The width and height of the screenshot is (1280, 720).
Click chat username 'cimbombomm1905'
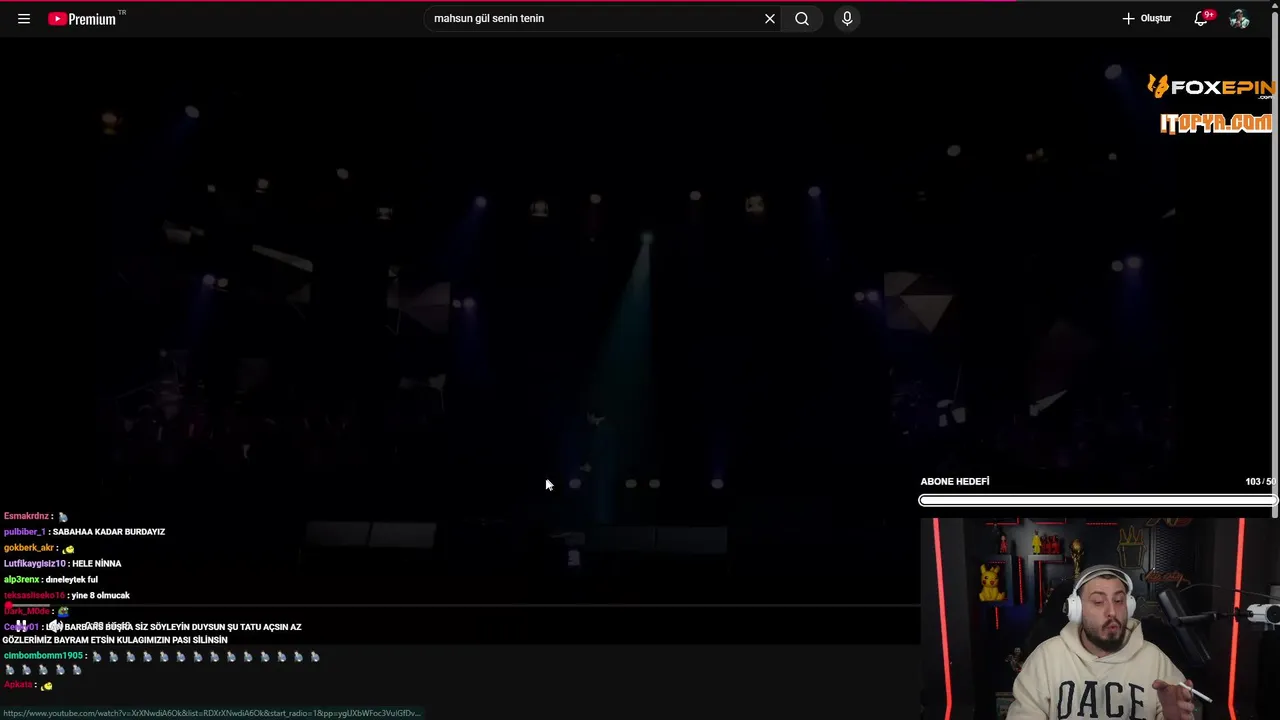43,656
